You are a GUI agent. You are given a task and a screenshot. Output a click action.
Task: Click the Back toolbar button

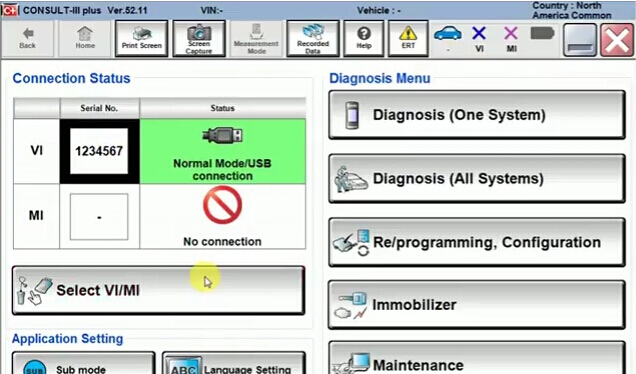point(27,39)
